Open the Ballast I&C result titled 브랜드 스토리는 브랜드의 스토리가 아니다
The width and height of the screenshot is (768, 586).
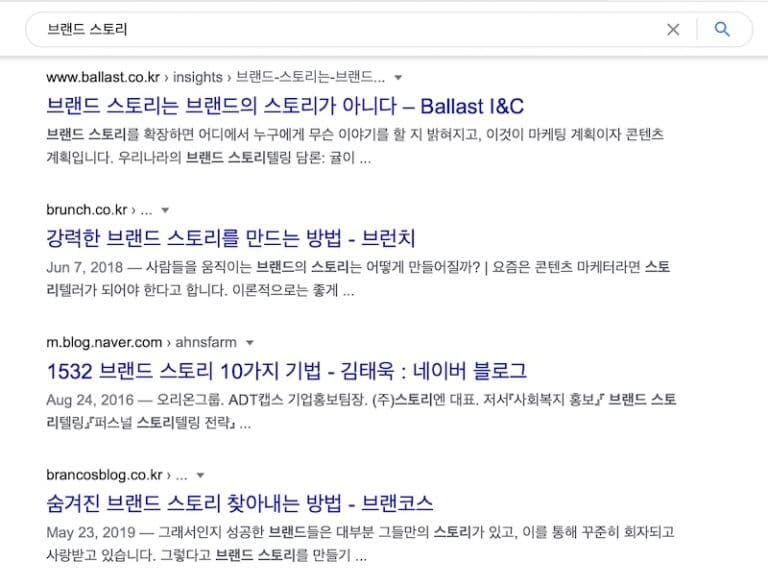point(285,106)
